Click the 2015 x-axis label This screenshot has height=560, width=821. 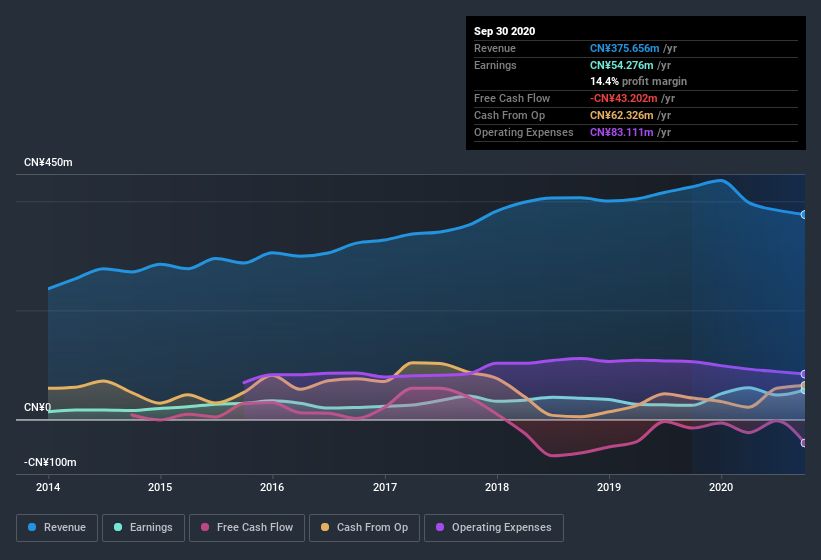pos(160,487)
